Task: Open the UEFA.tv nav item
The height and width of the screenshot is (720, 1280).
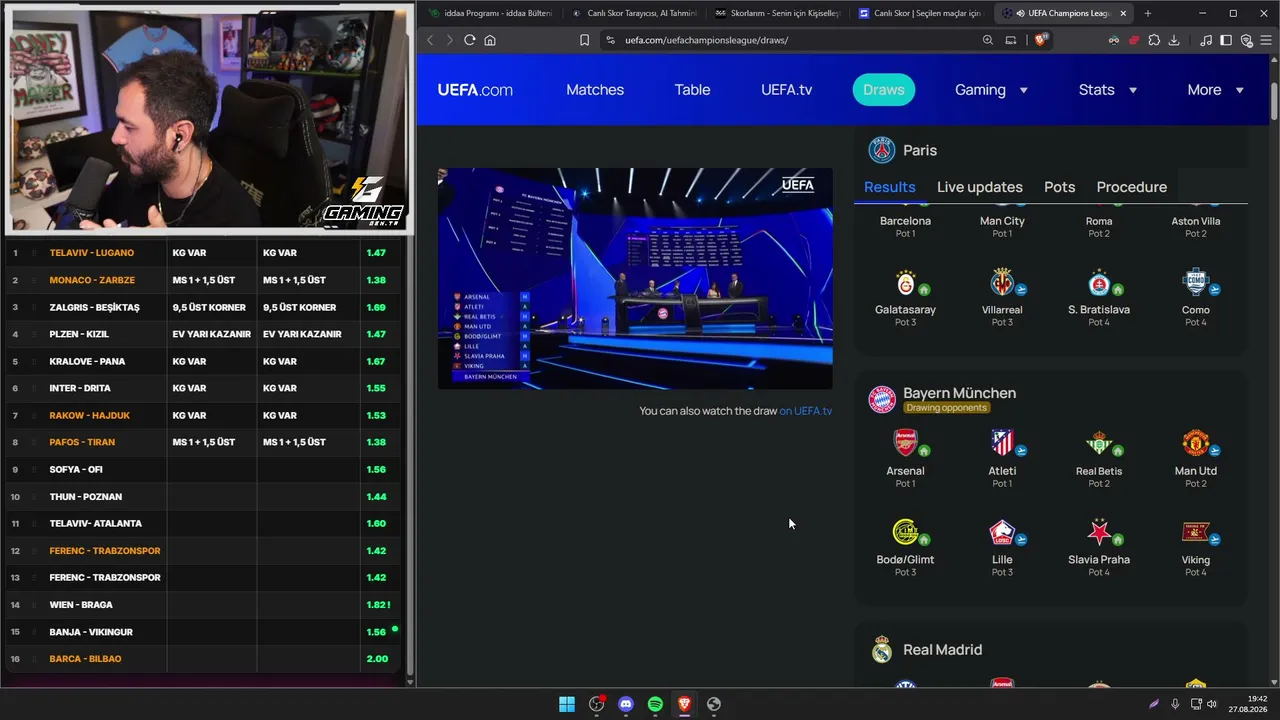Action: [x=786, y=90]
